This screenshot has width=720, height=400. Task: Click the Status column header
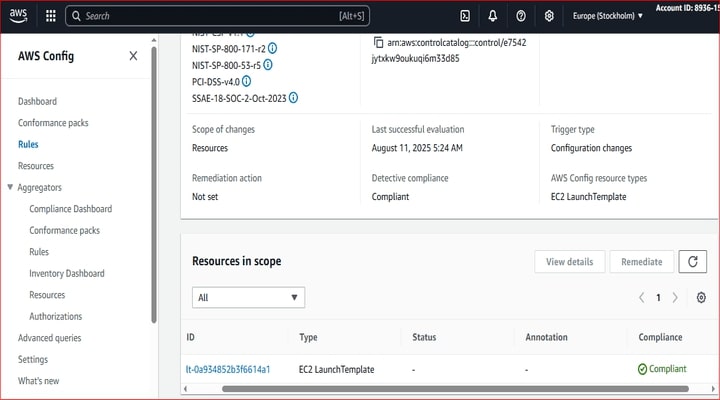424,337
